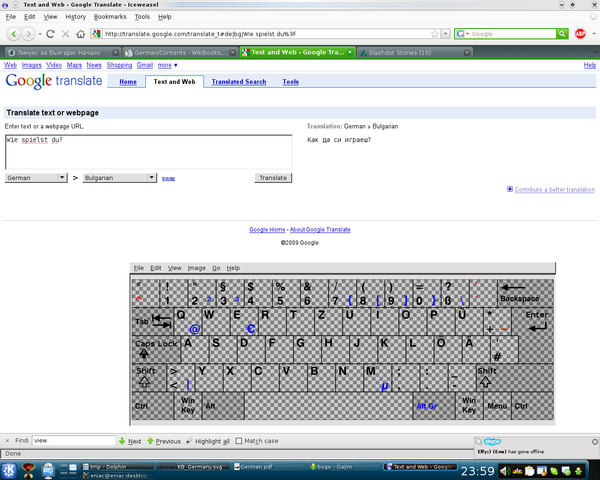
Task: Click the goblet icon in the taskbar
Action: click(29, 471)
